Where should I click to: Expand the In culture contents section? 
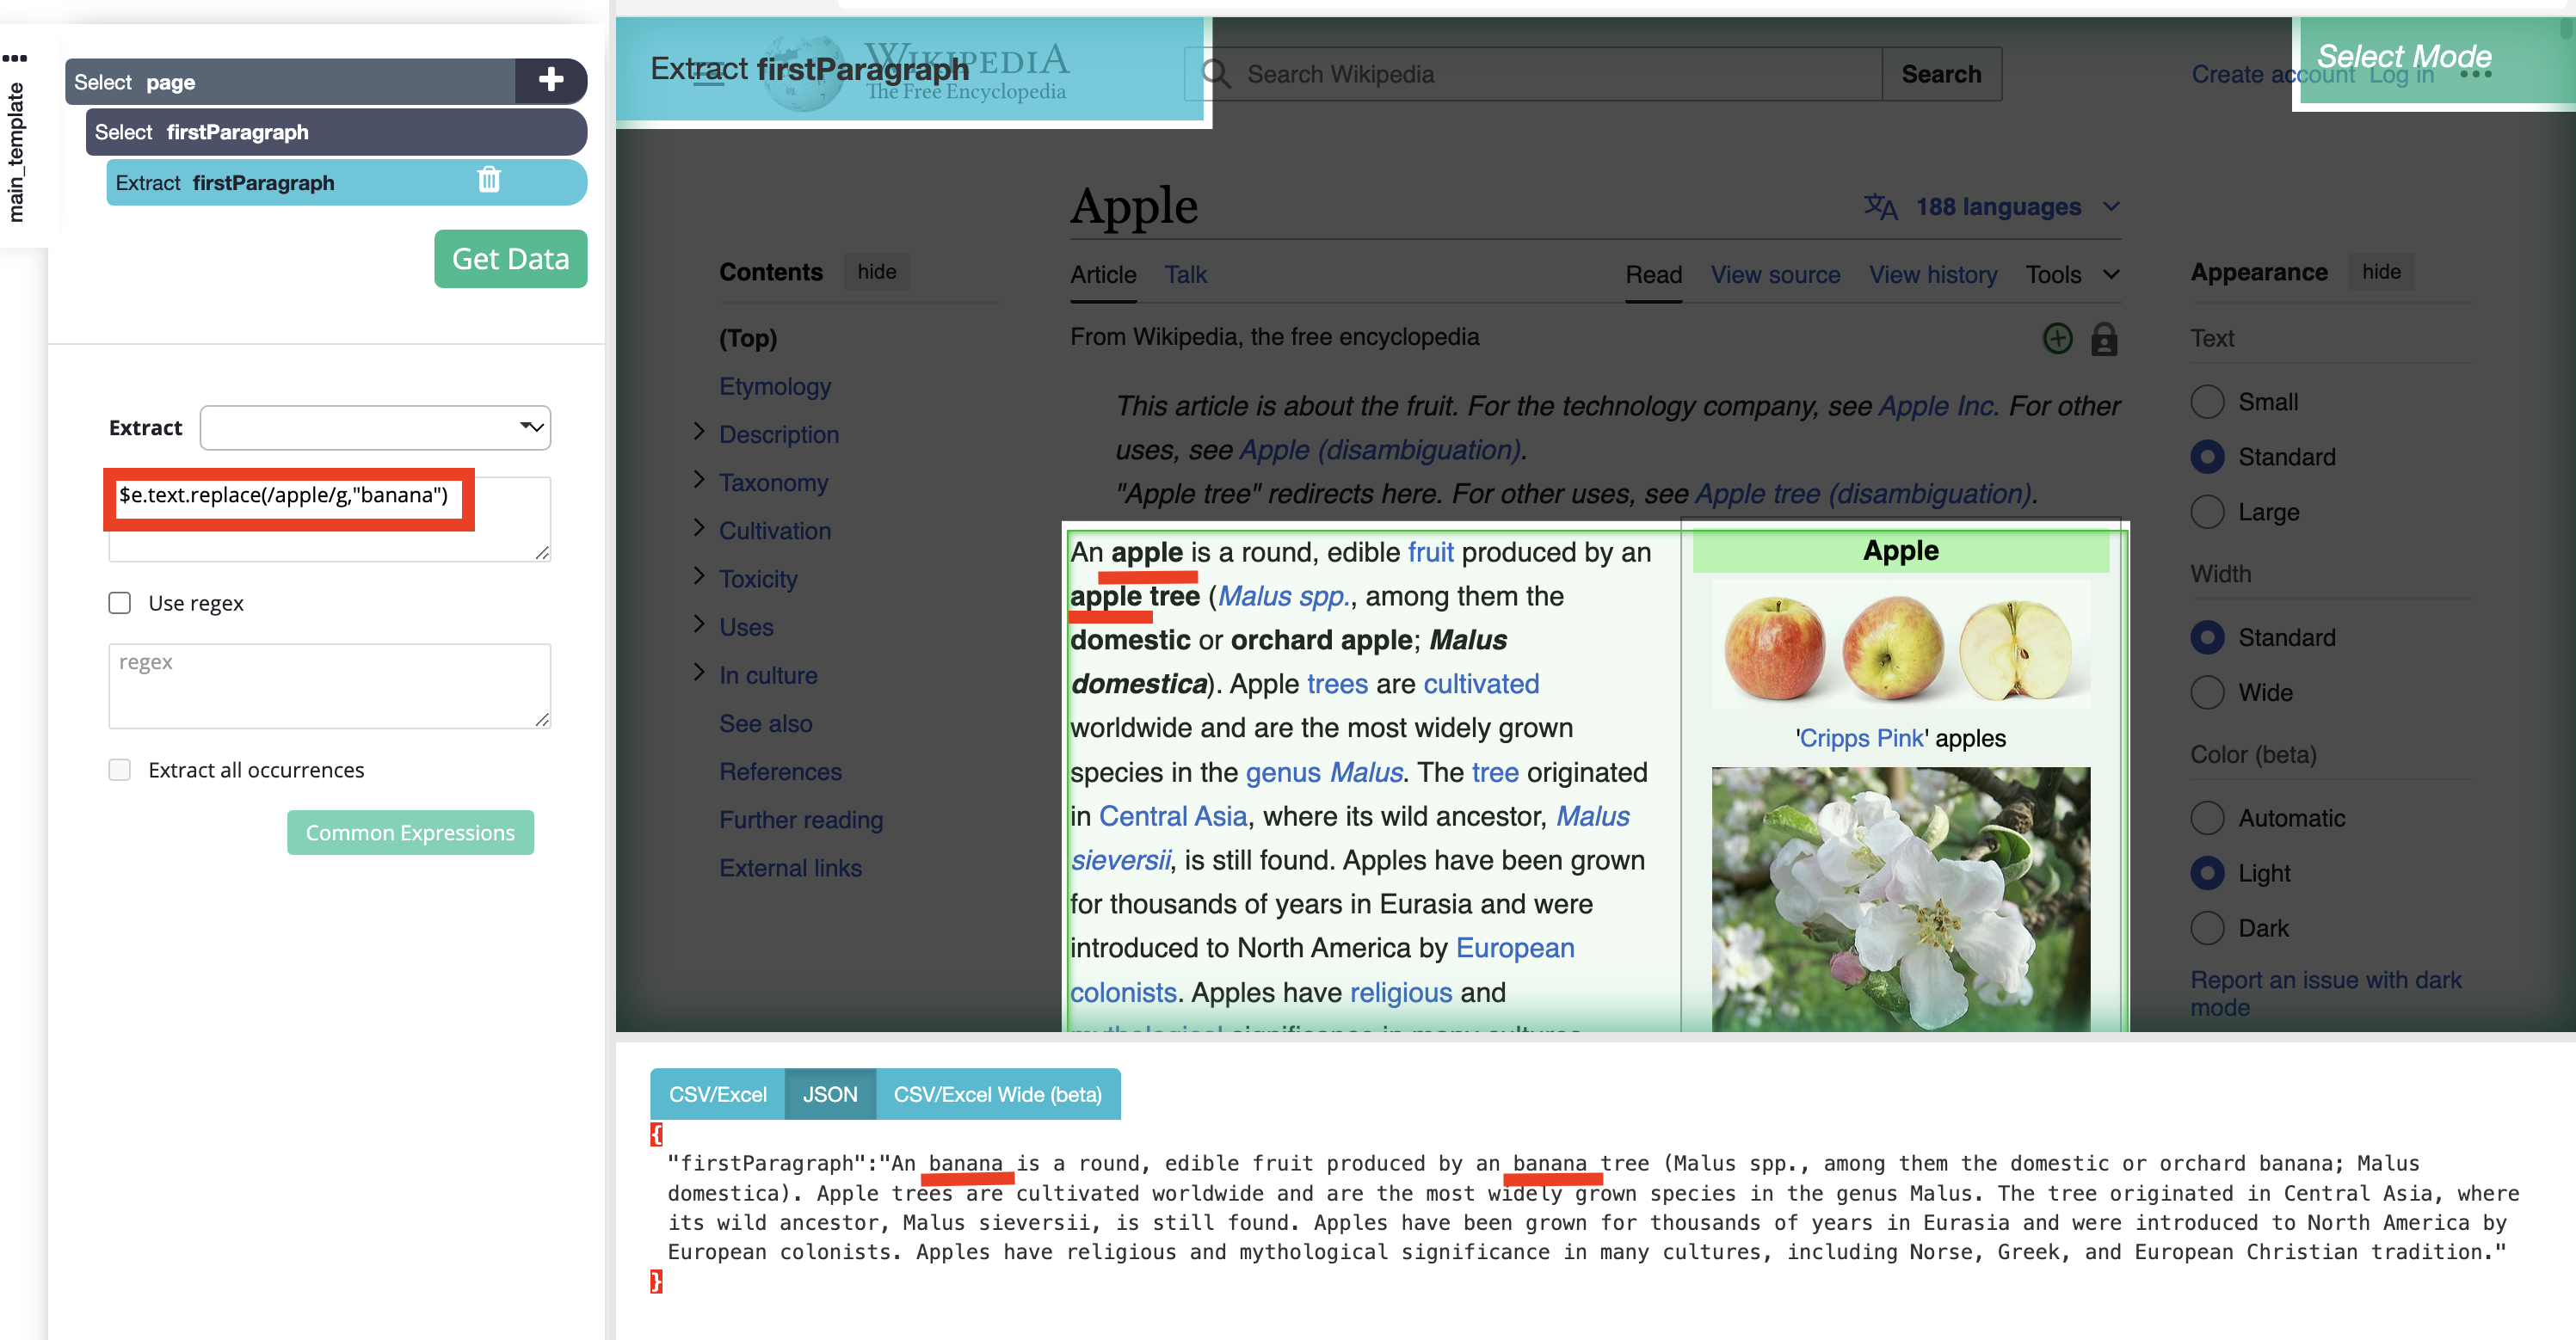tap(699, 672)
